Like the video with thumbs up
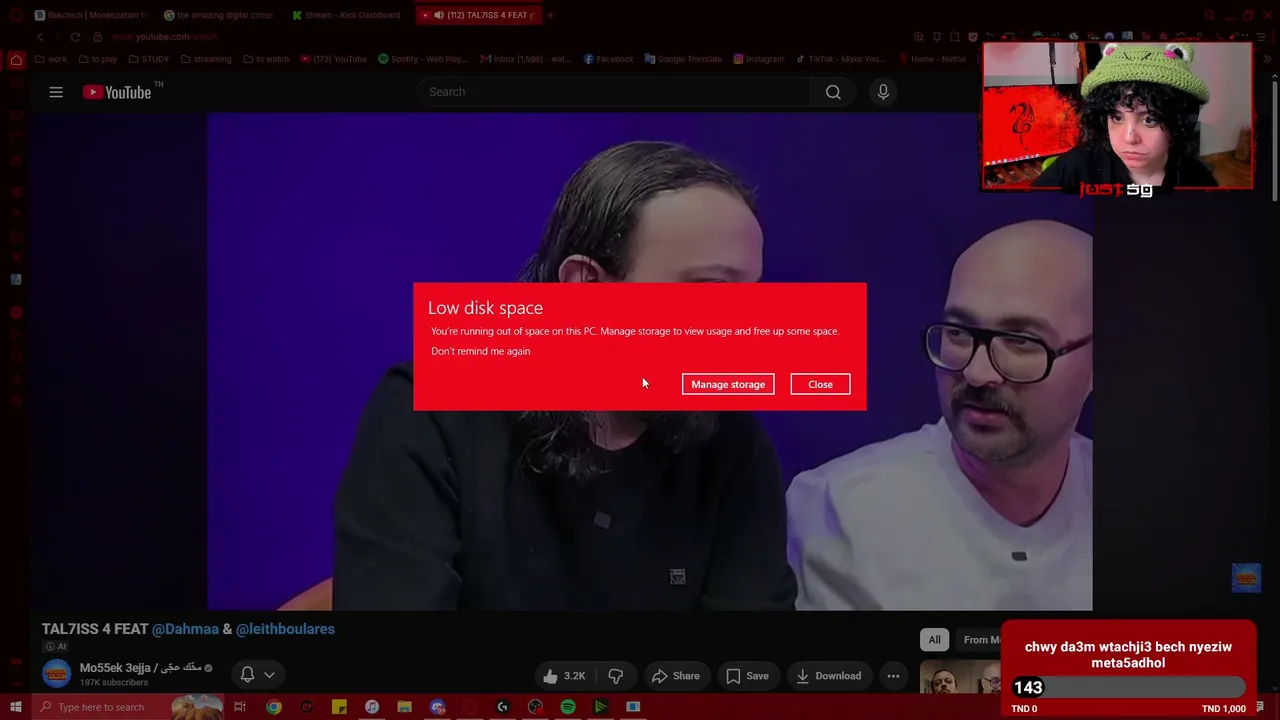The width and height of the screenshot is (1280, 720). click(563, 676)
